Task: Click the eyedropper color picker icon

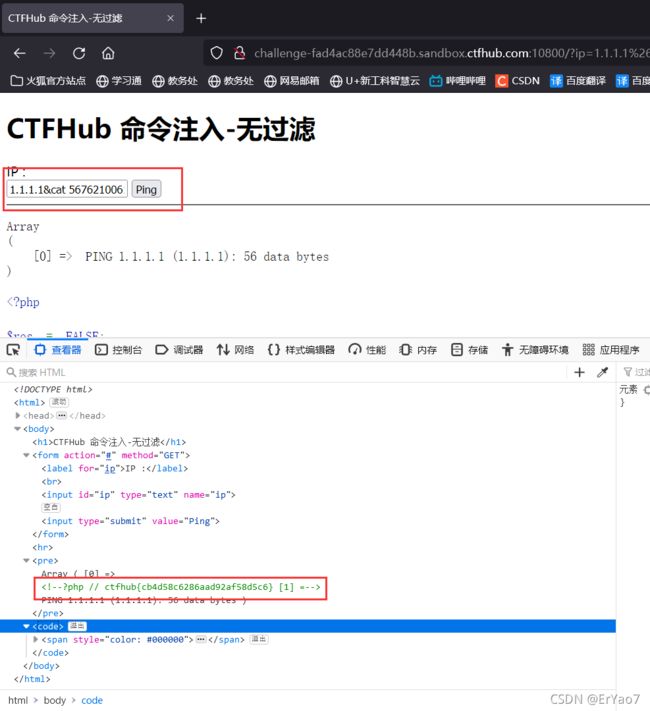Action: 602,372
